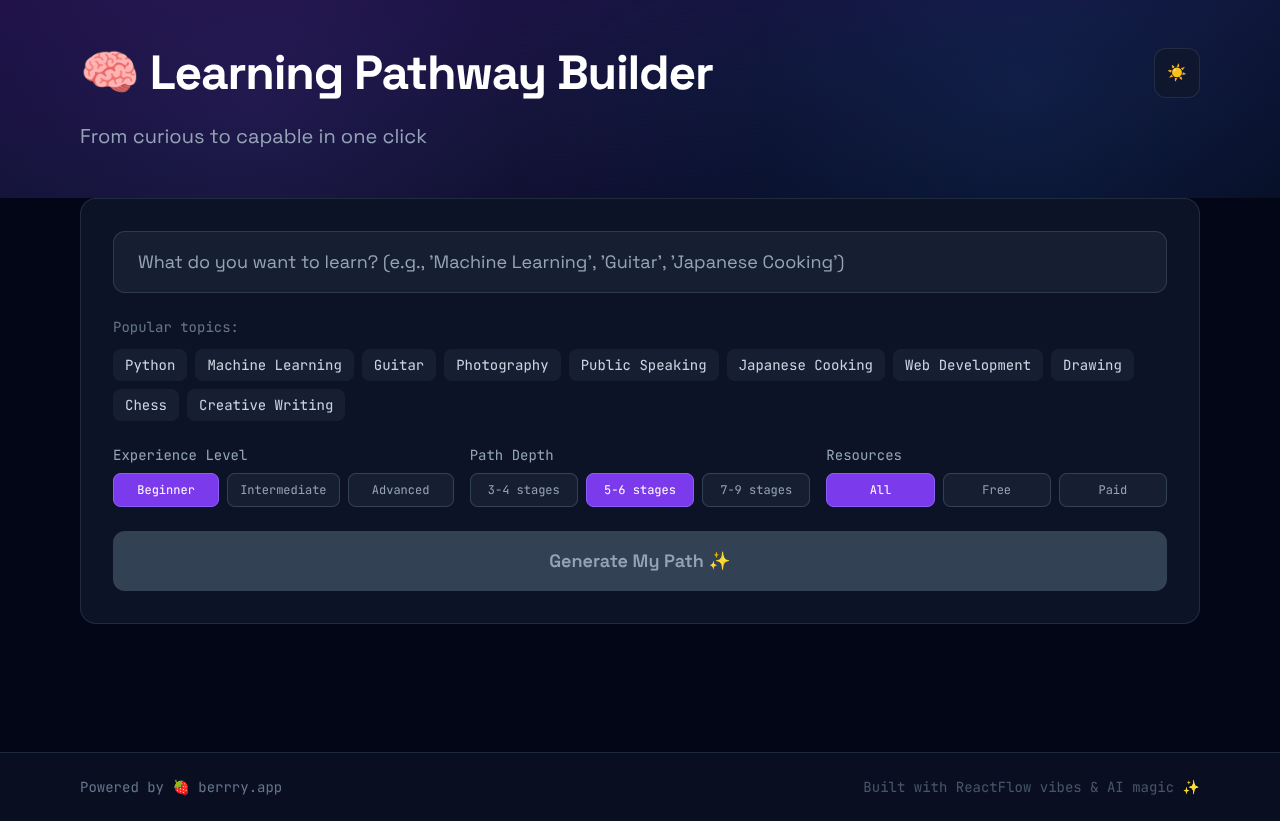Click the 'Popular topics:' label
Screen dimensions: 1280x821
(176, 327)
